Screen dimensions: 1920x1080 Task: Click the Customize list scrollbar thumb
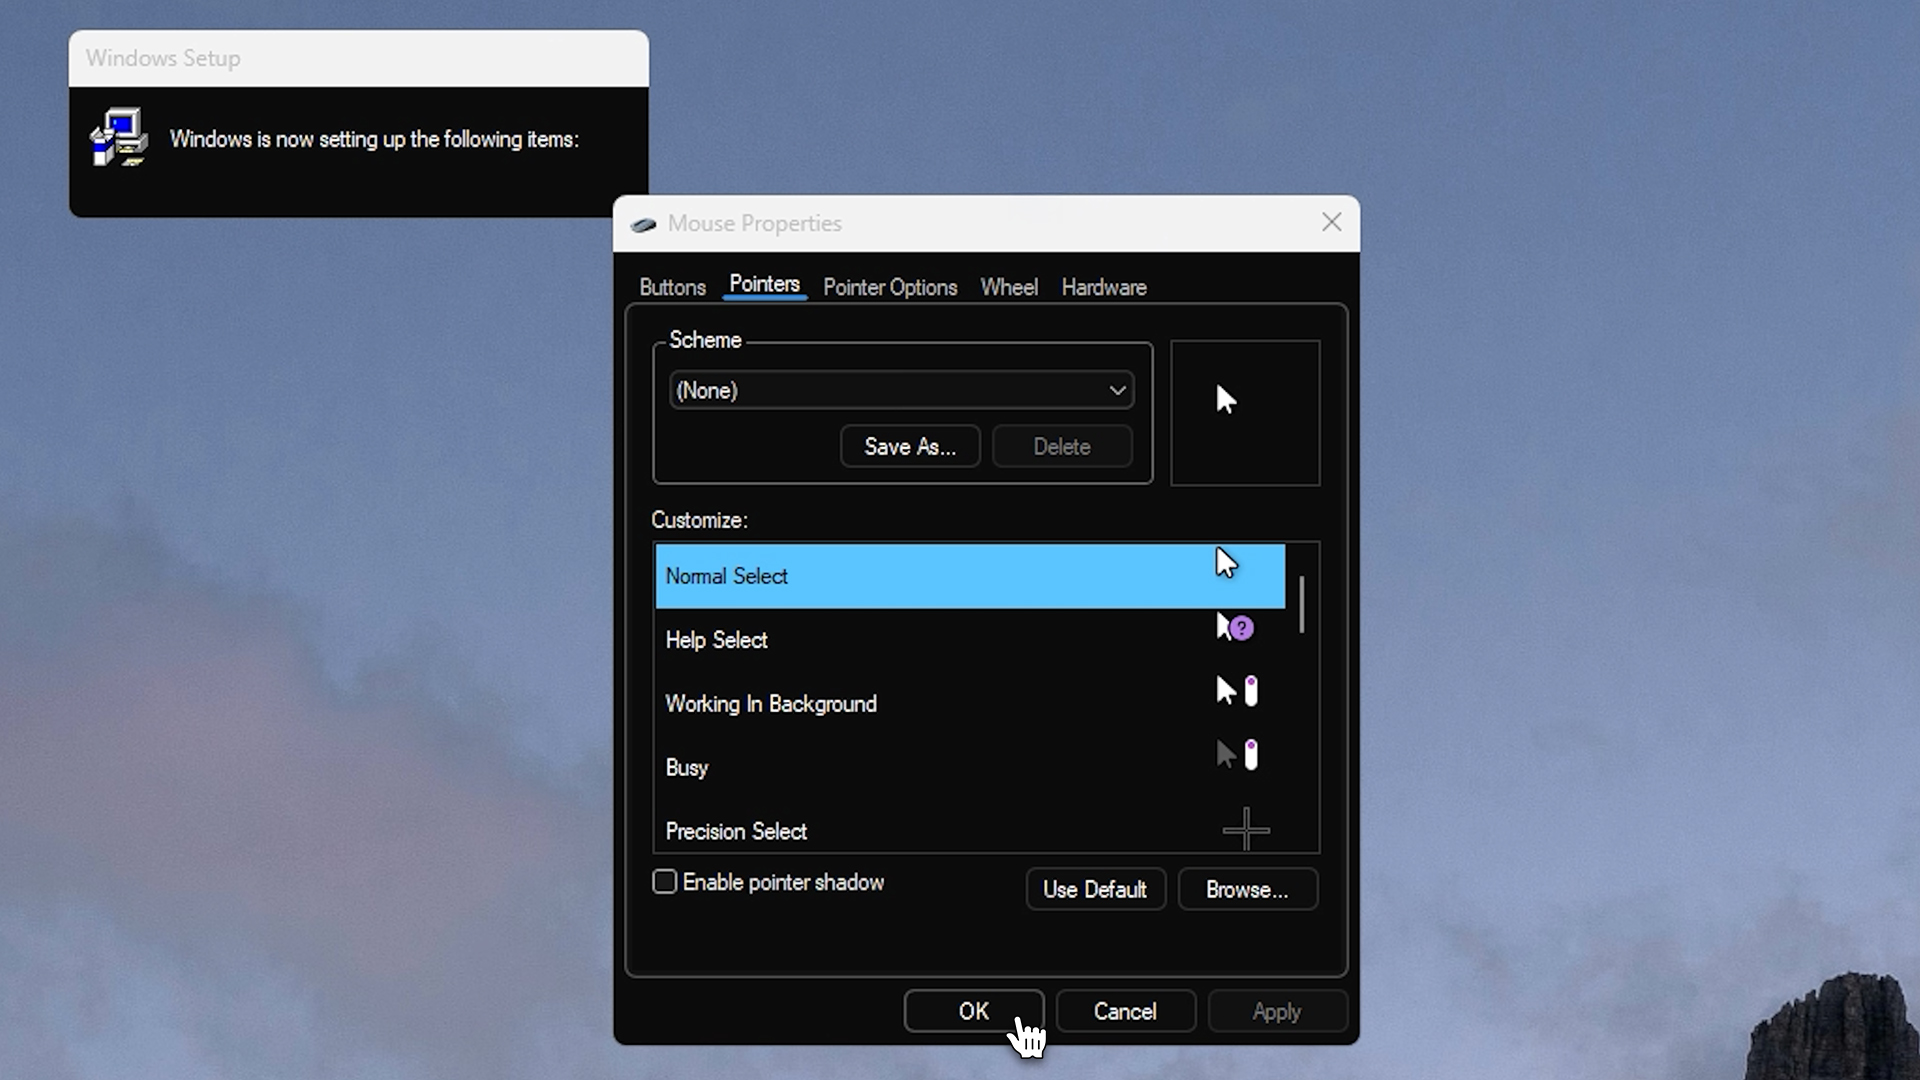[1301, 604]
